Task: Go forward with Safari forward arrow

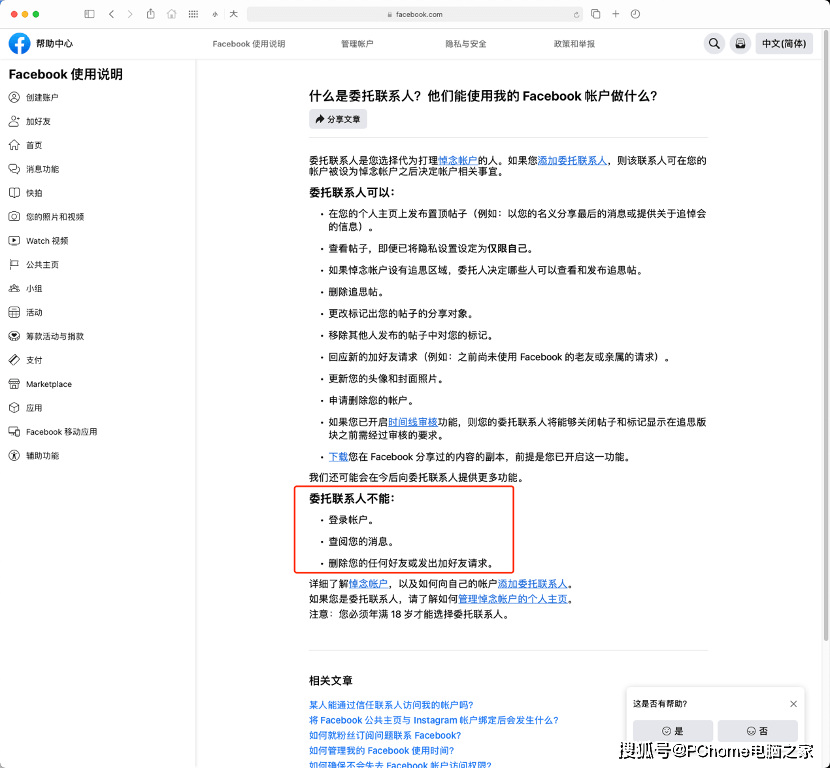Action: click(x=130, y=14)
